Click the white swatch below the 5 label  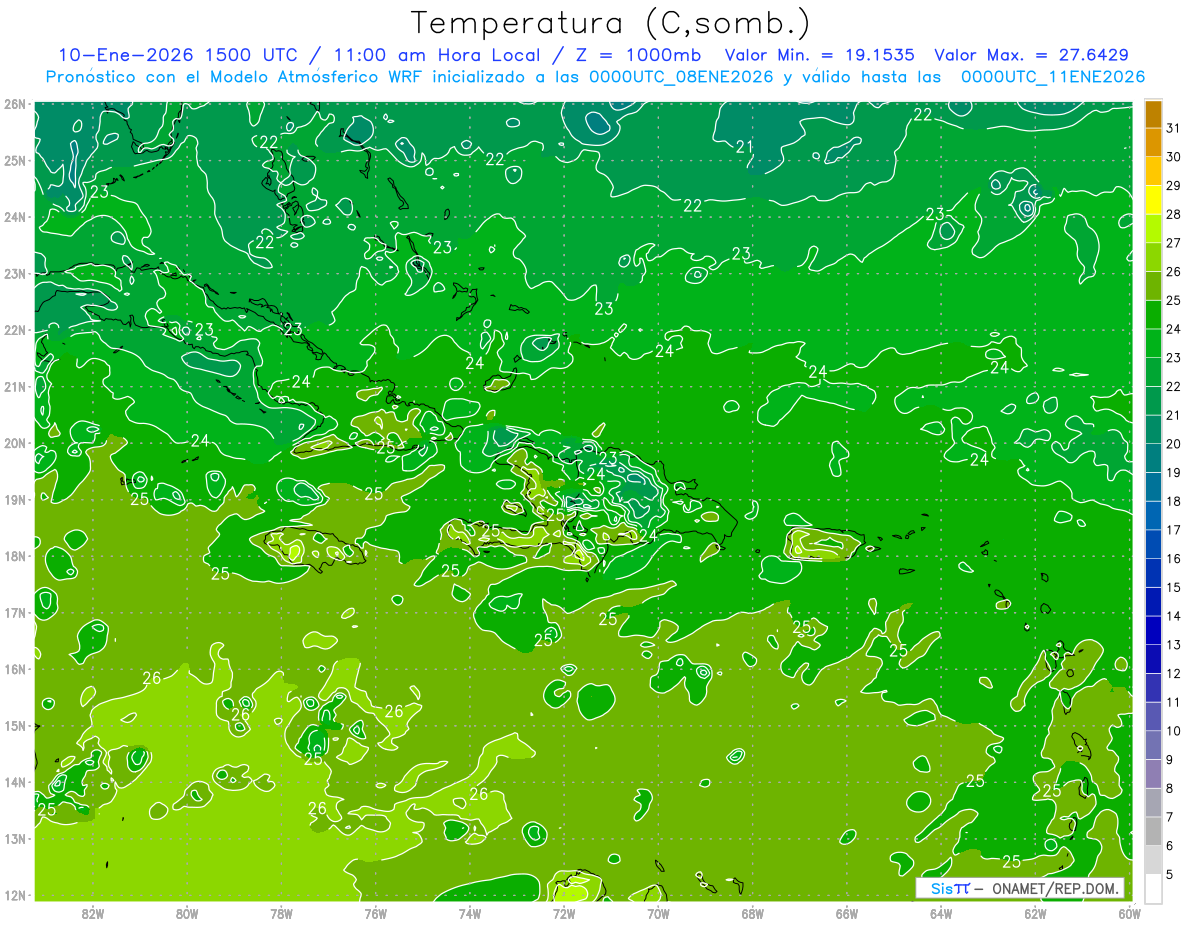point(1153,888)
